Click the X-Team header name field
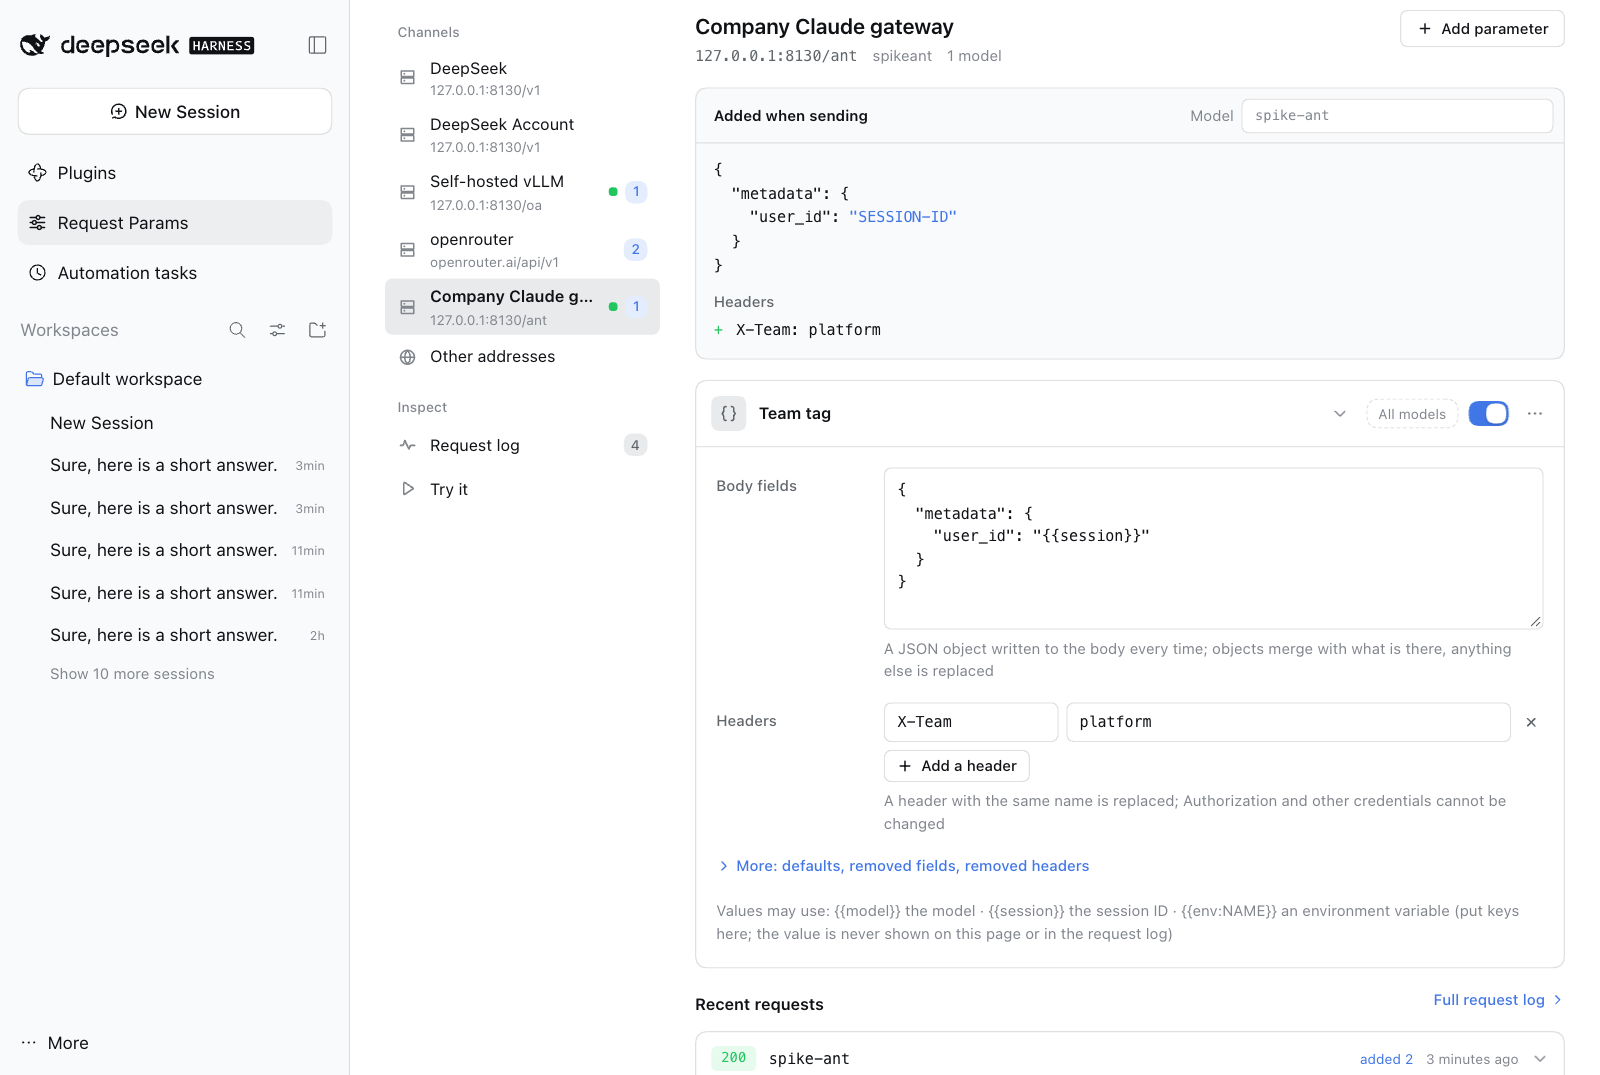The width and height of the screenshot is (1600, 1075). [971, 722]
